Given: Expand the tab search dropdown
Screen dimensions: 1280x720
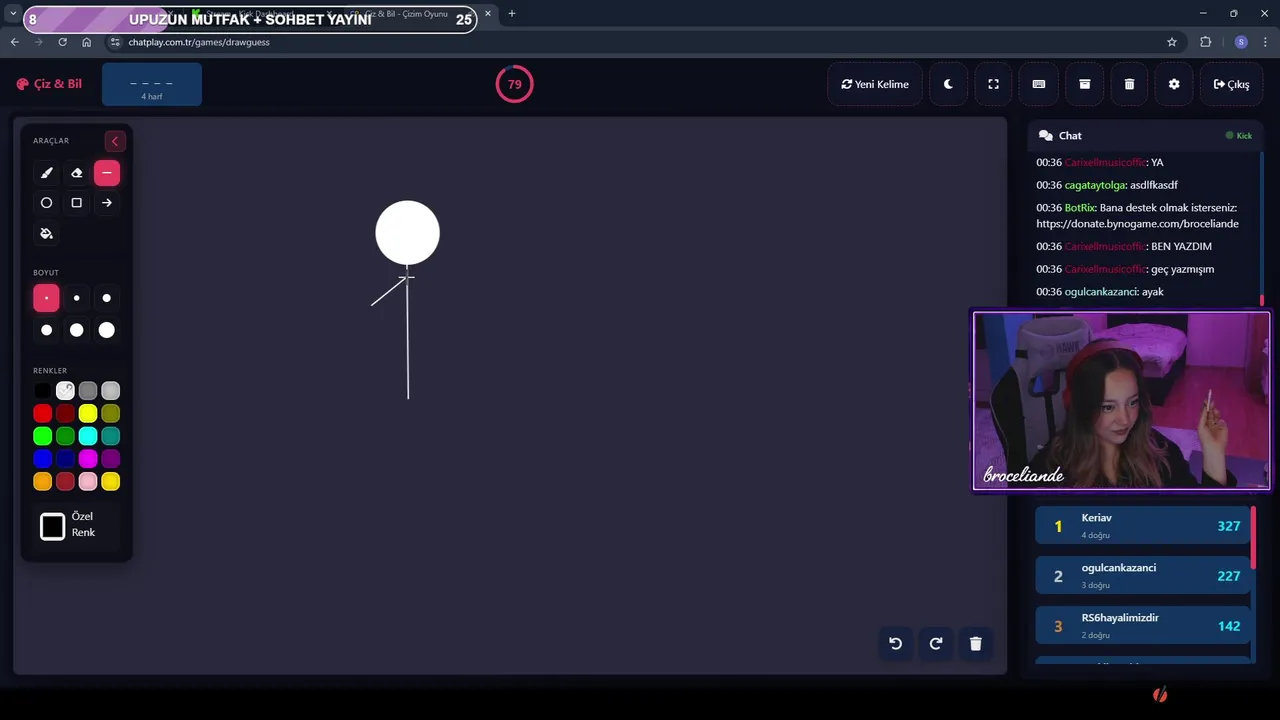Looking at the screenshot, I should tap(13, 13).
